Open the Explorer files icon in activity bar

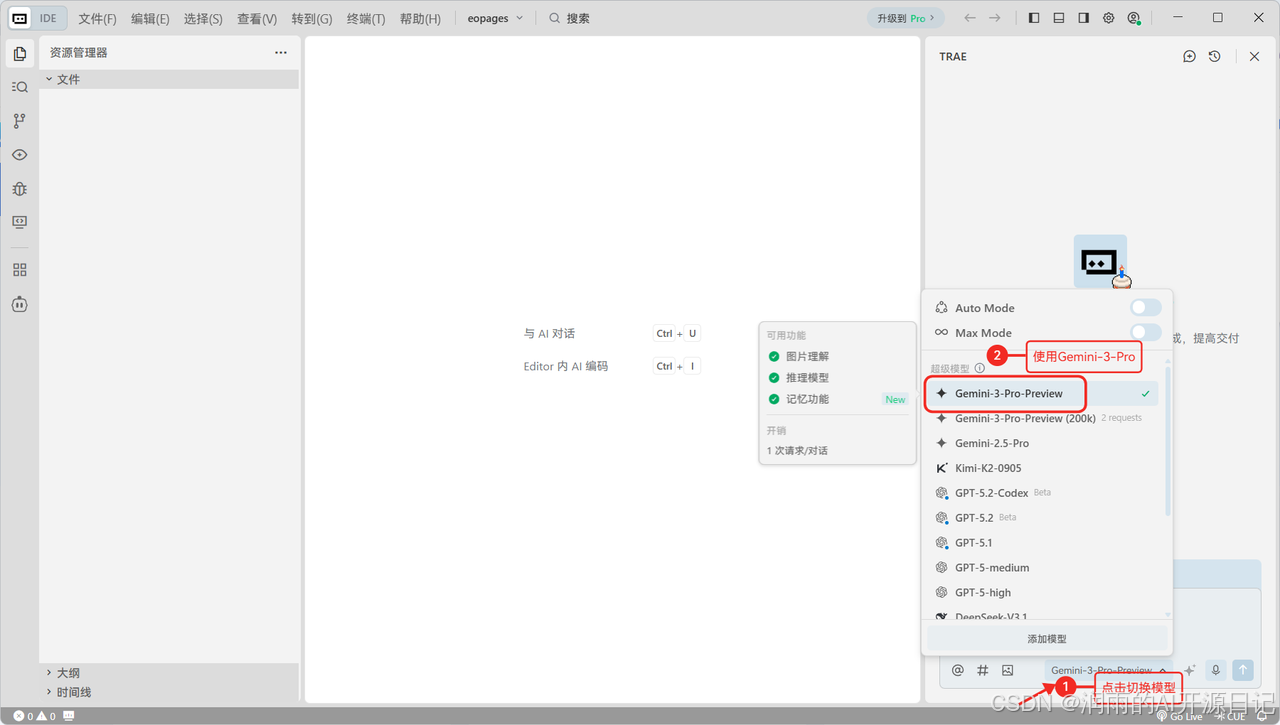(20, 53)
